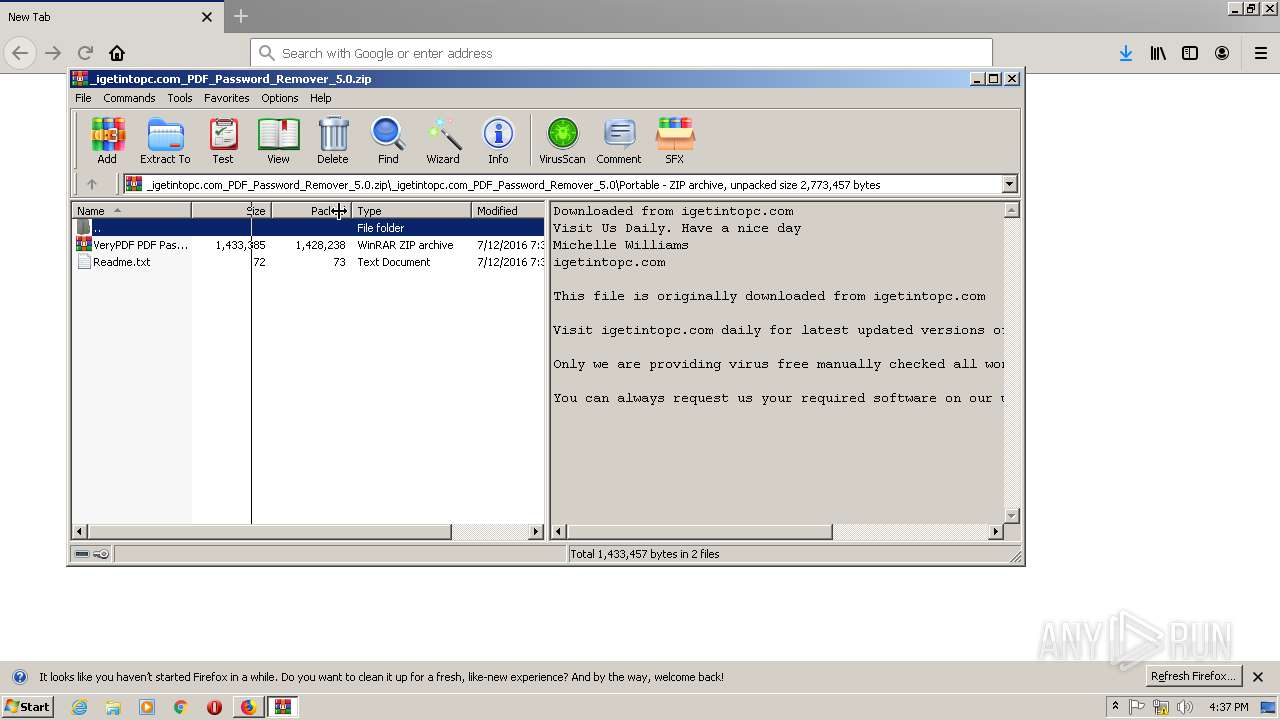Open Firefox hamburger menu
Viewport: 1280px width, 720px height.
tap(1261, 53)
